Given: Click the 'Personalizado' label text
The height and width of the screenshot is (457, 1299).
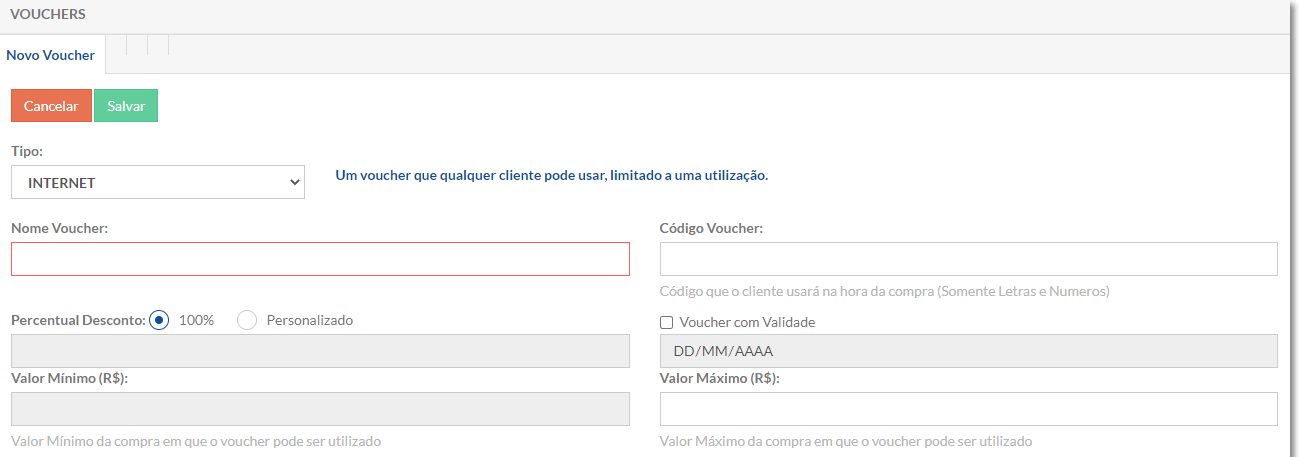Looking at the screenshot, I should 310,321.
